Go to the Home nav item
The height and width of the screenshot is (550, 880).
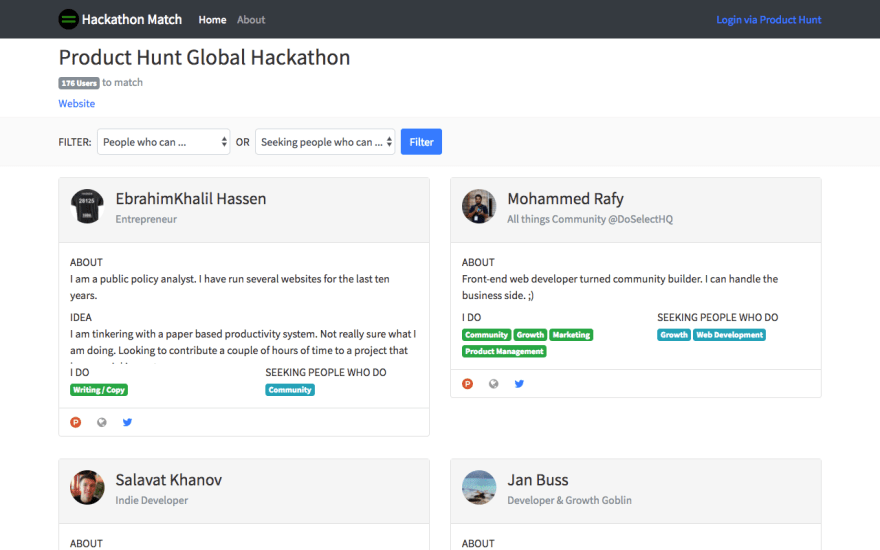212,20
